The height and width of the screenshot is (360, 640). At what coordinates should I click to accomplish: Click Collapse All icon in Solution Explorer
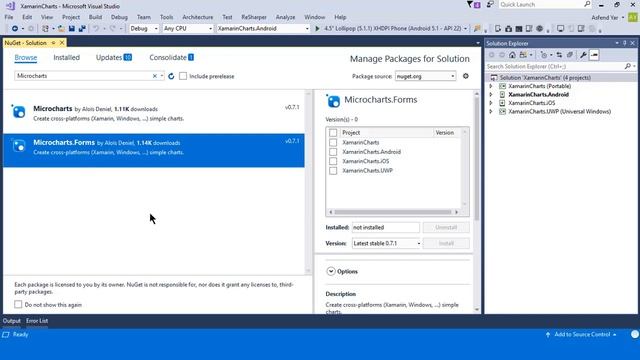570,55
